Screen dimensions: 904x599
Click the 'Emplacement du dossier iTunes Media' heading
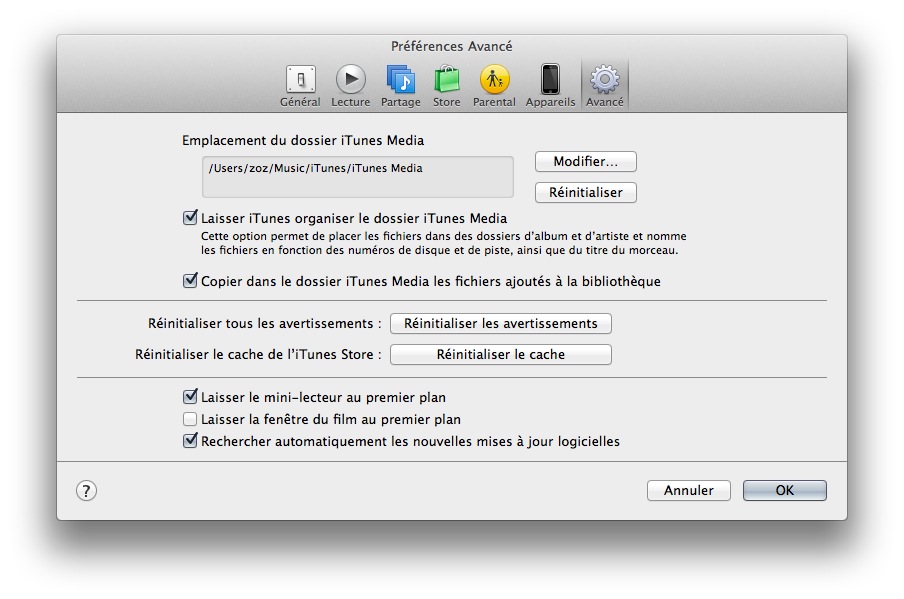click(303, 141)
